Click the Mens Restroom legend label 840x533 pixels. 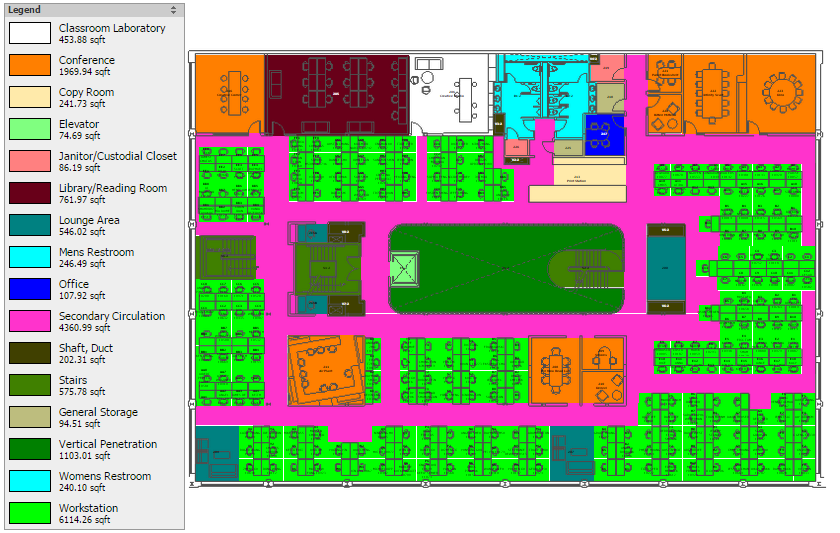click(96, 252)
